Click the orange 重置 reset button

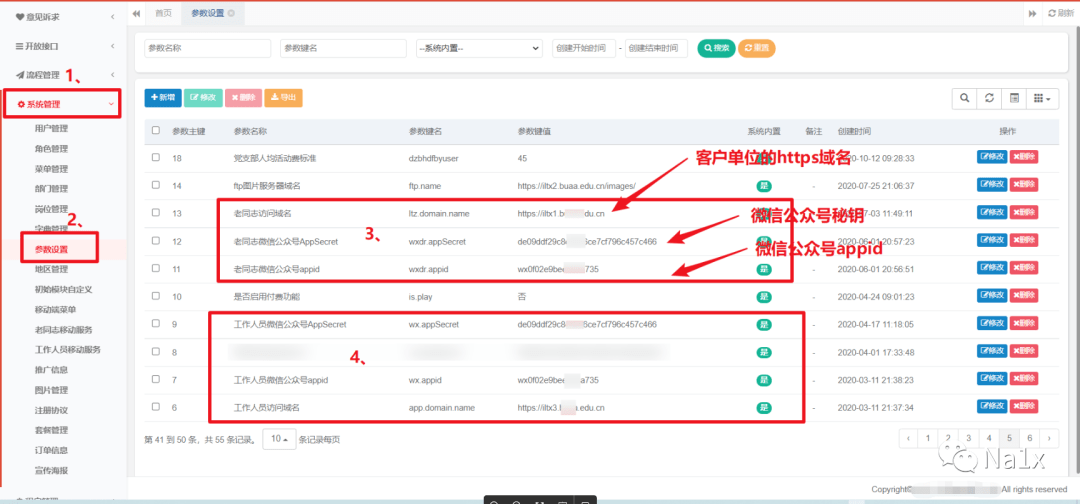(756, 48)
